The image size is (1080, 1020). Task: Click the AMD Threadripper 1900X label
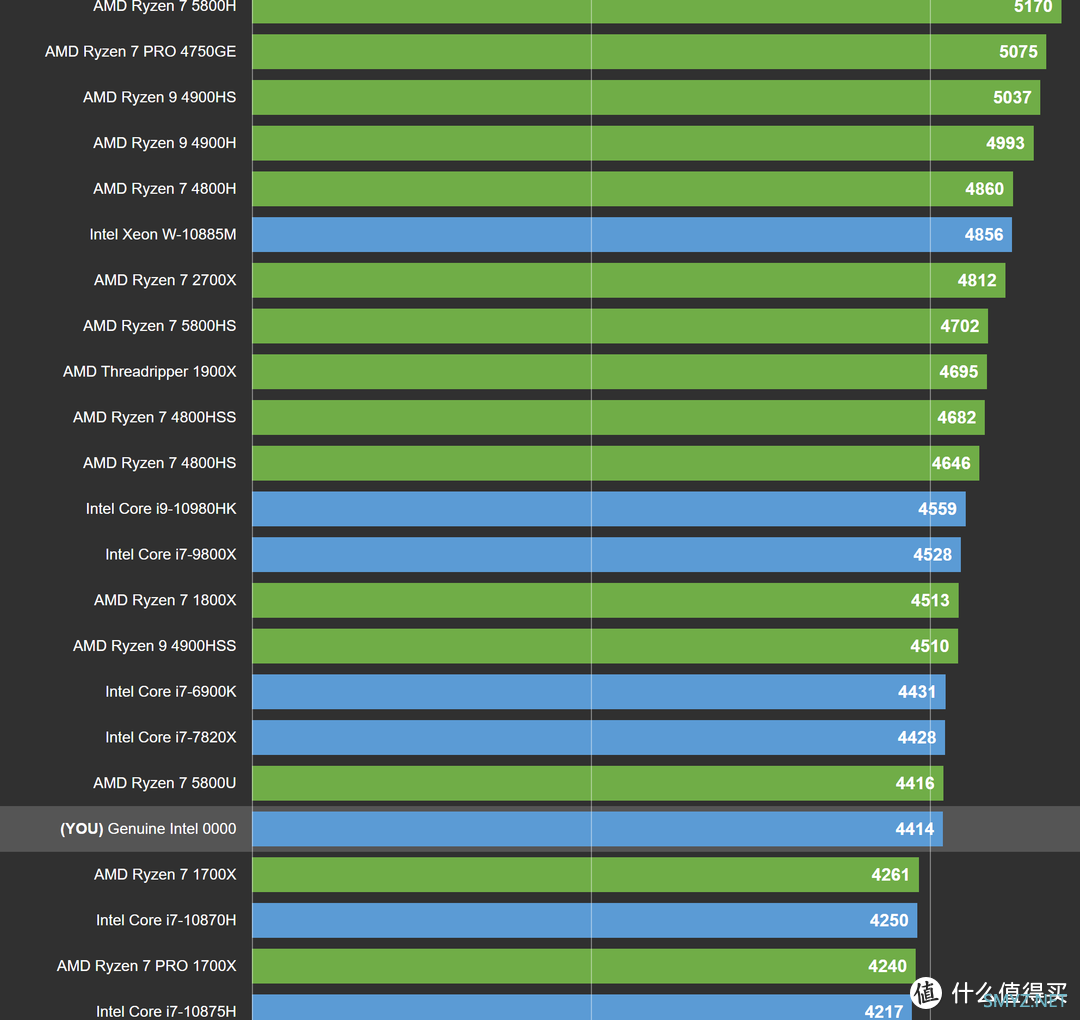click(x=149, y=372)
